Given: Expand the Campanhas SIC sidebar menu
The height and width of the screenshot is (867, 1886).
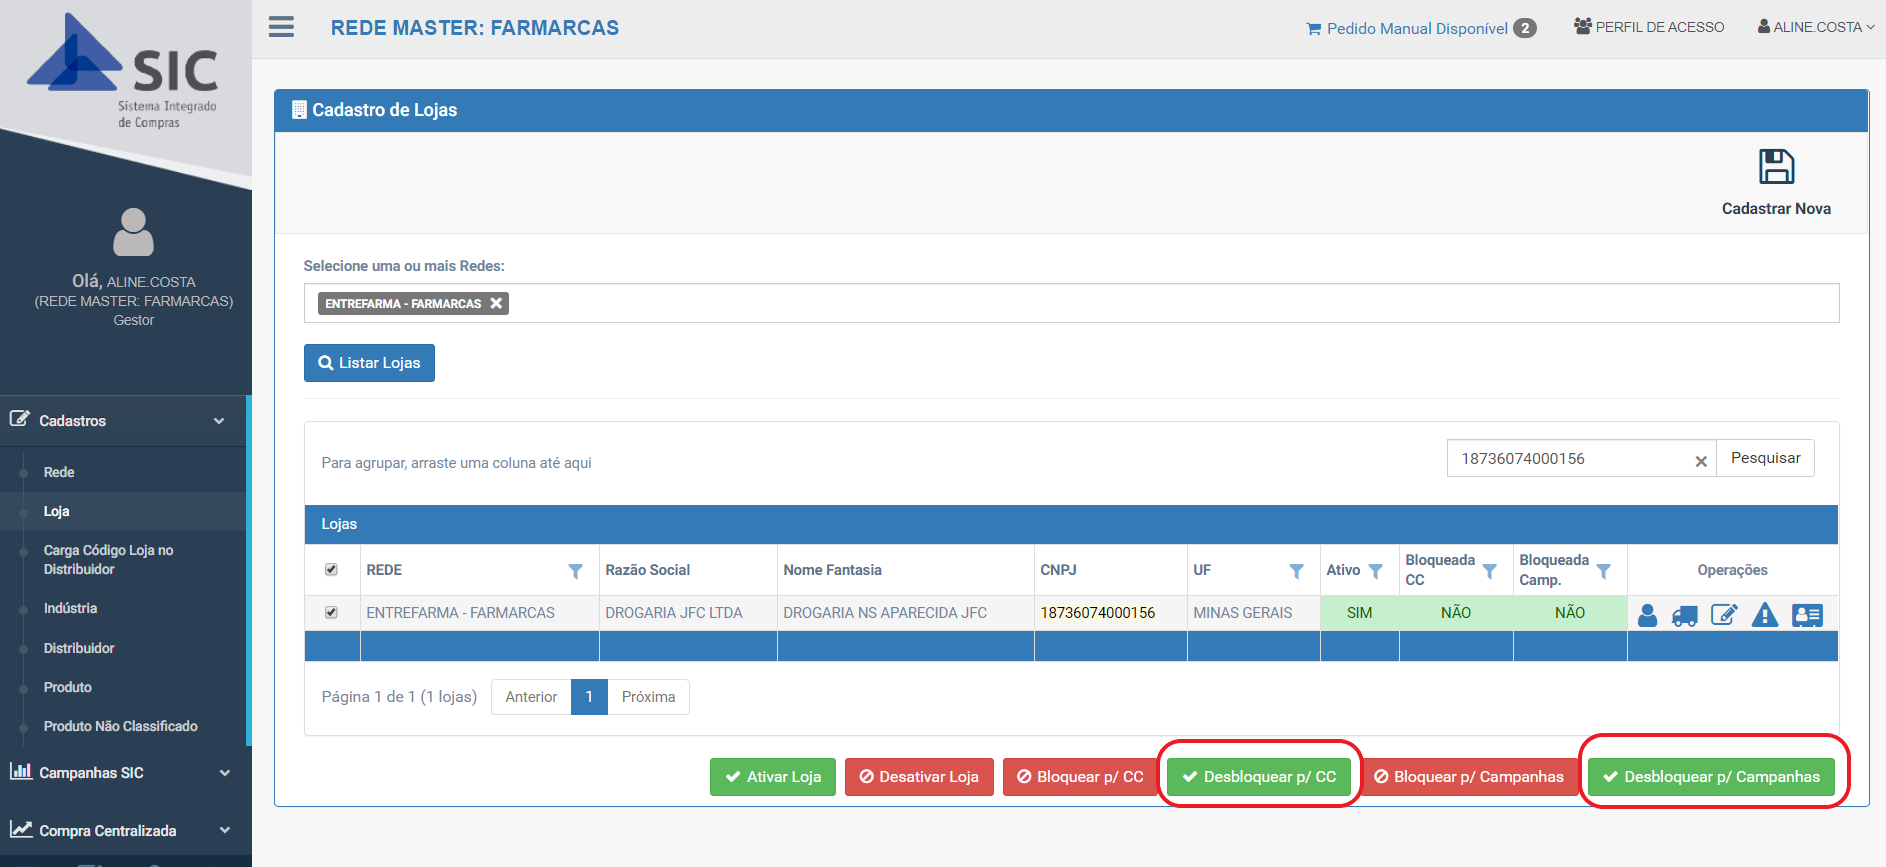Looking at the screenshot, I should pos(122,773).
